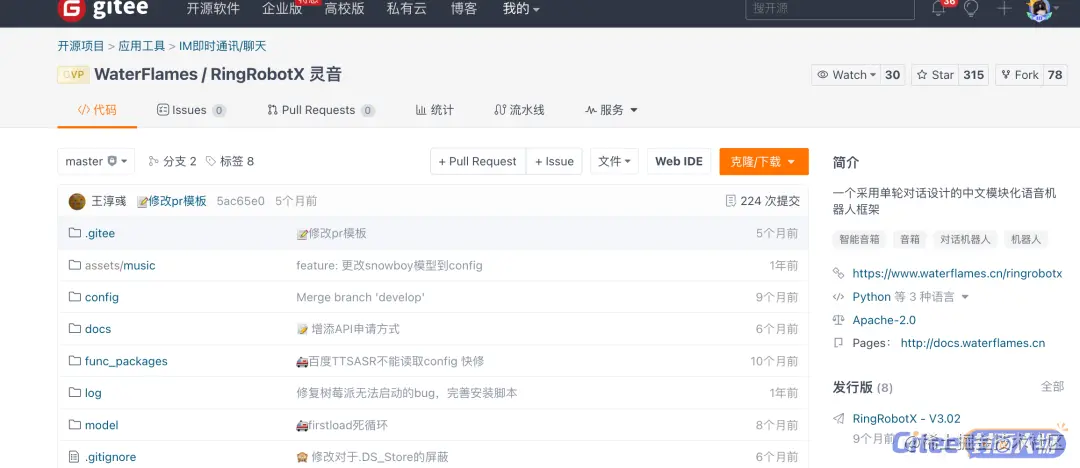Click the log folder icon

[x=74, y=392]
